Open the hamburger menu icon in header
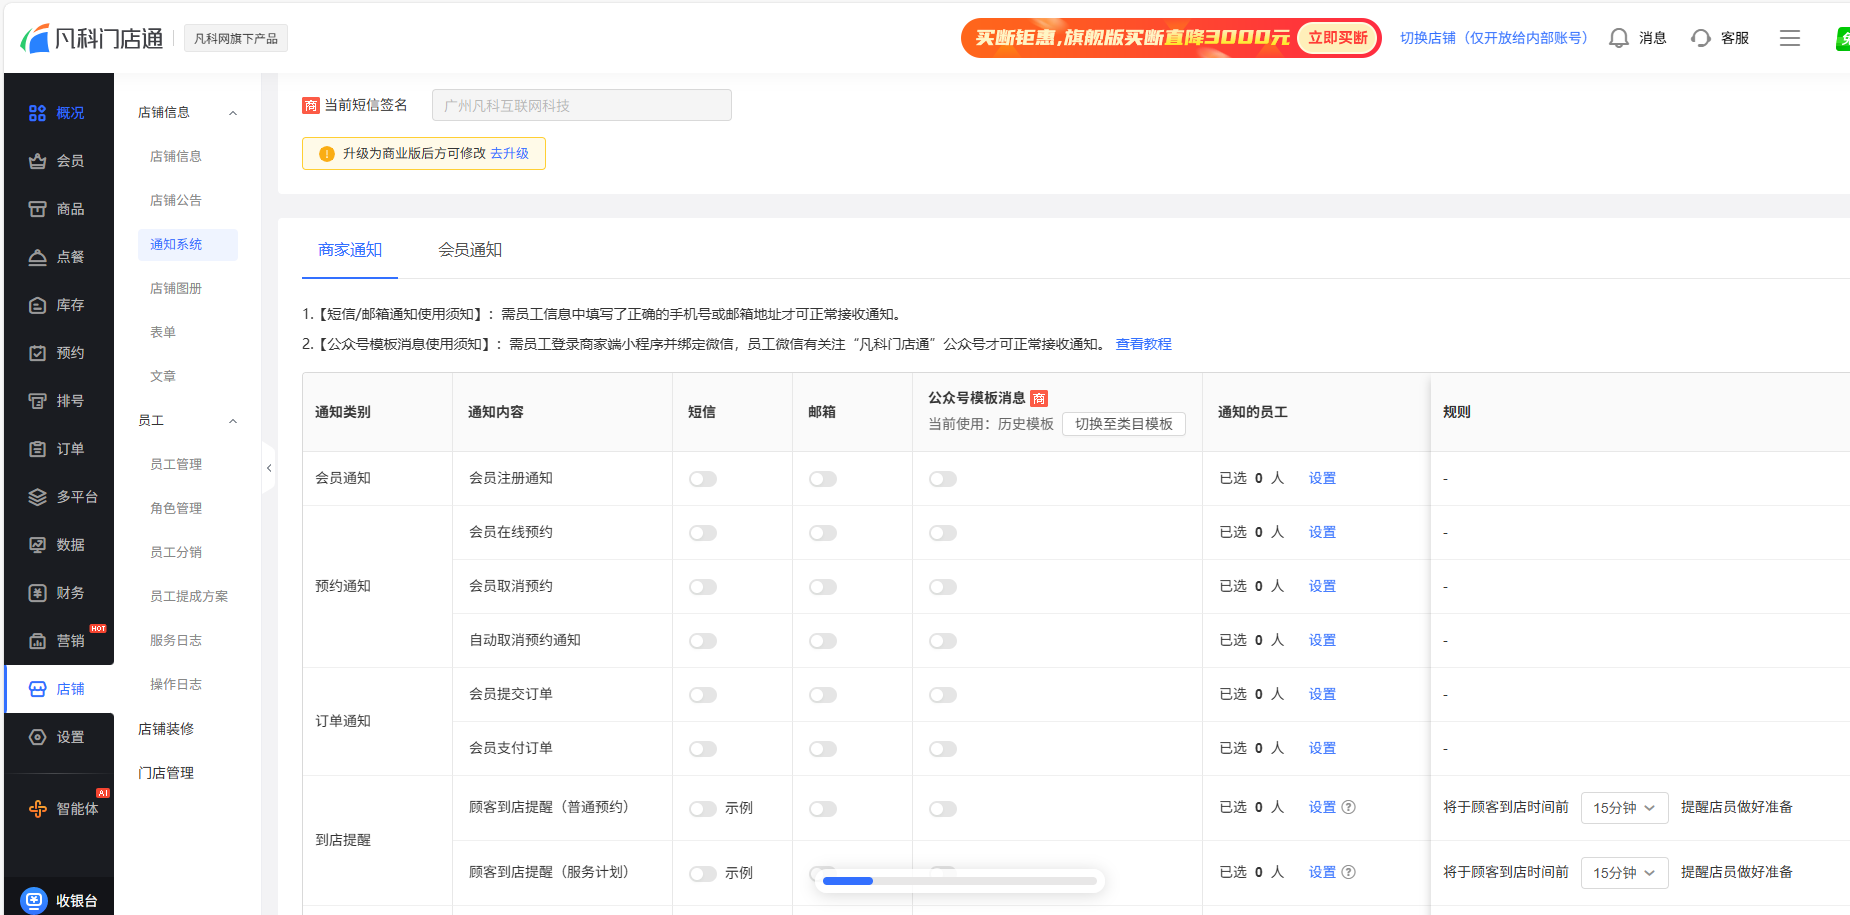Image resolution: width=1850 pixels, height=915 pixels. pos(1789,38)
